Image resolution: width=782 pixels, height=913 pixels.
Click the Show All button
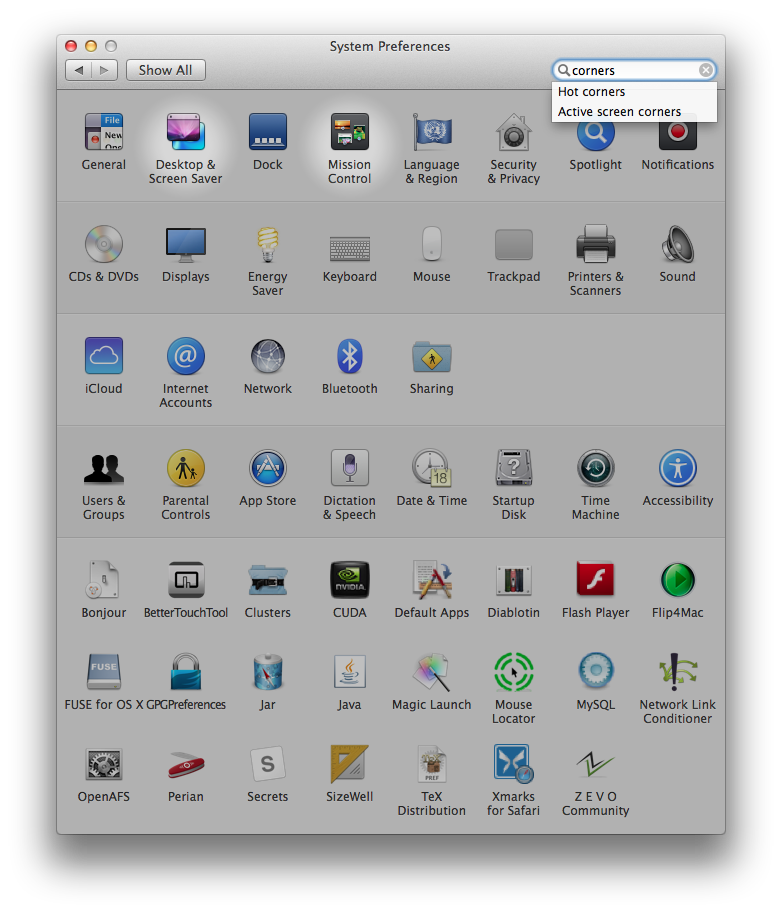(x=165, y=70)
